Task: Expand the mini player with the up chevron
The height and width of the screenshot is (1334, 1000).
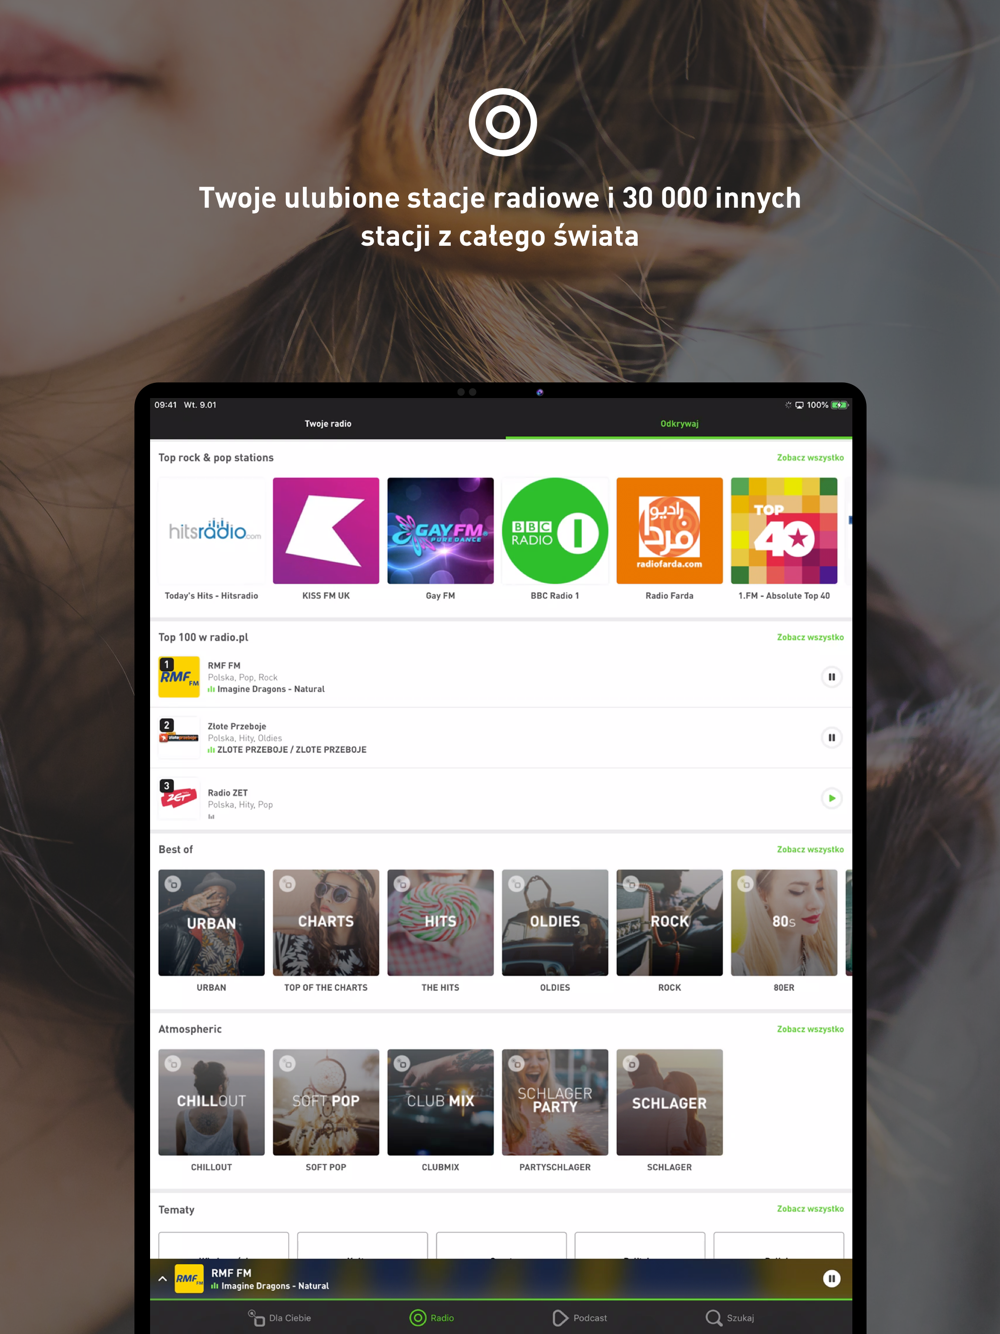Action: tap(162, 1279)
